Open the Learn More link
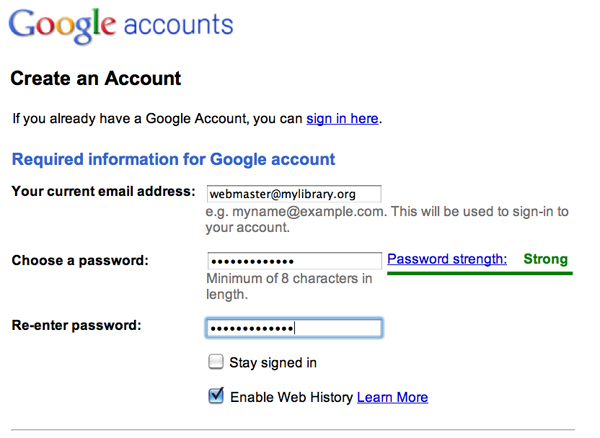600x438 pixels. [392, 397]
